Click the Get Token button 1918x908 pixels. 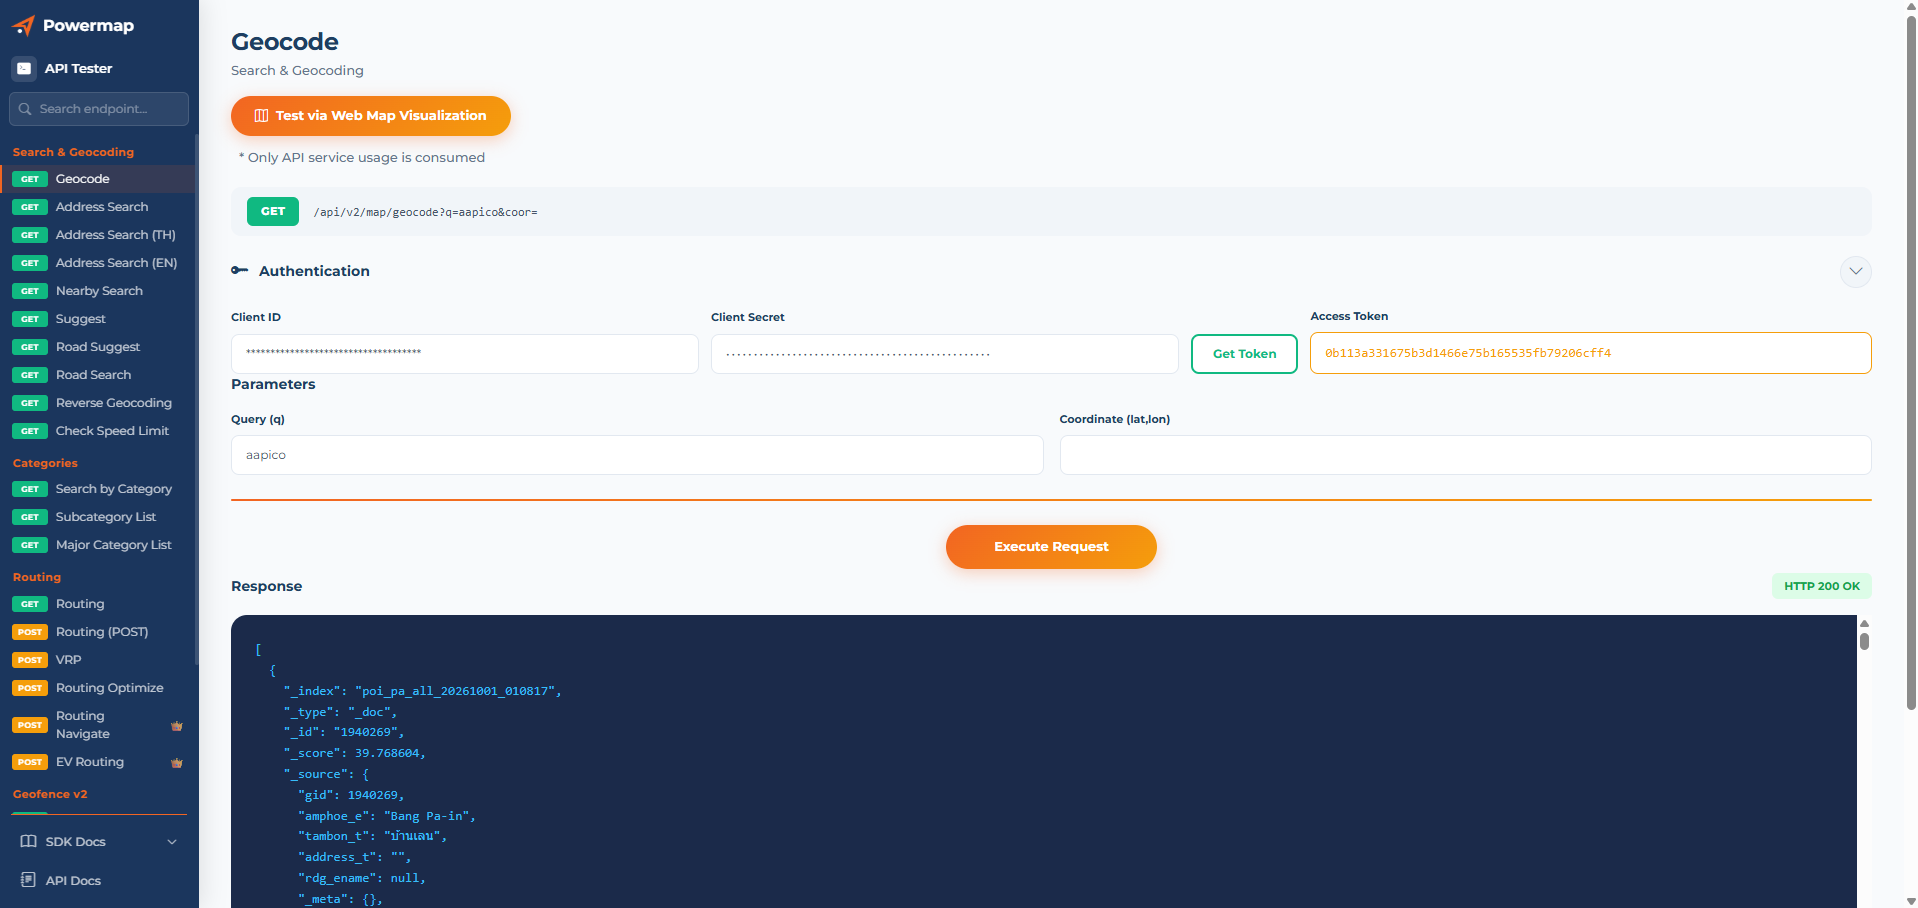pos(1244,354)
